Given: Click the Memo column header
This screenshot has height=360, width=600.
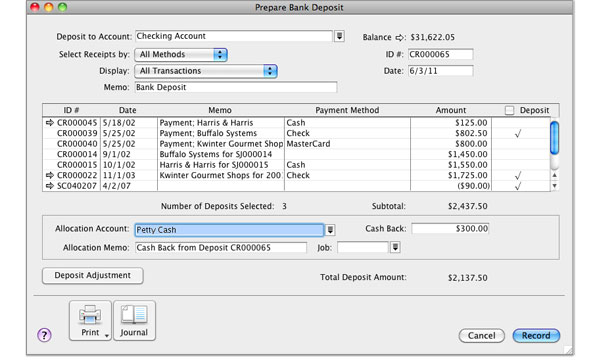Looking at the screenshot, I should [220, 110].
